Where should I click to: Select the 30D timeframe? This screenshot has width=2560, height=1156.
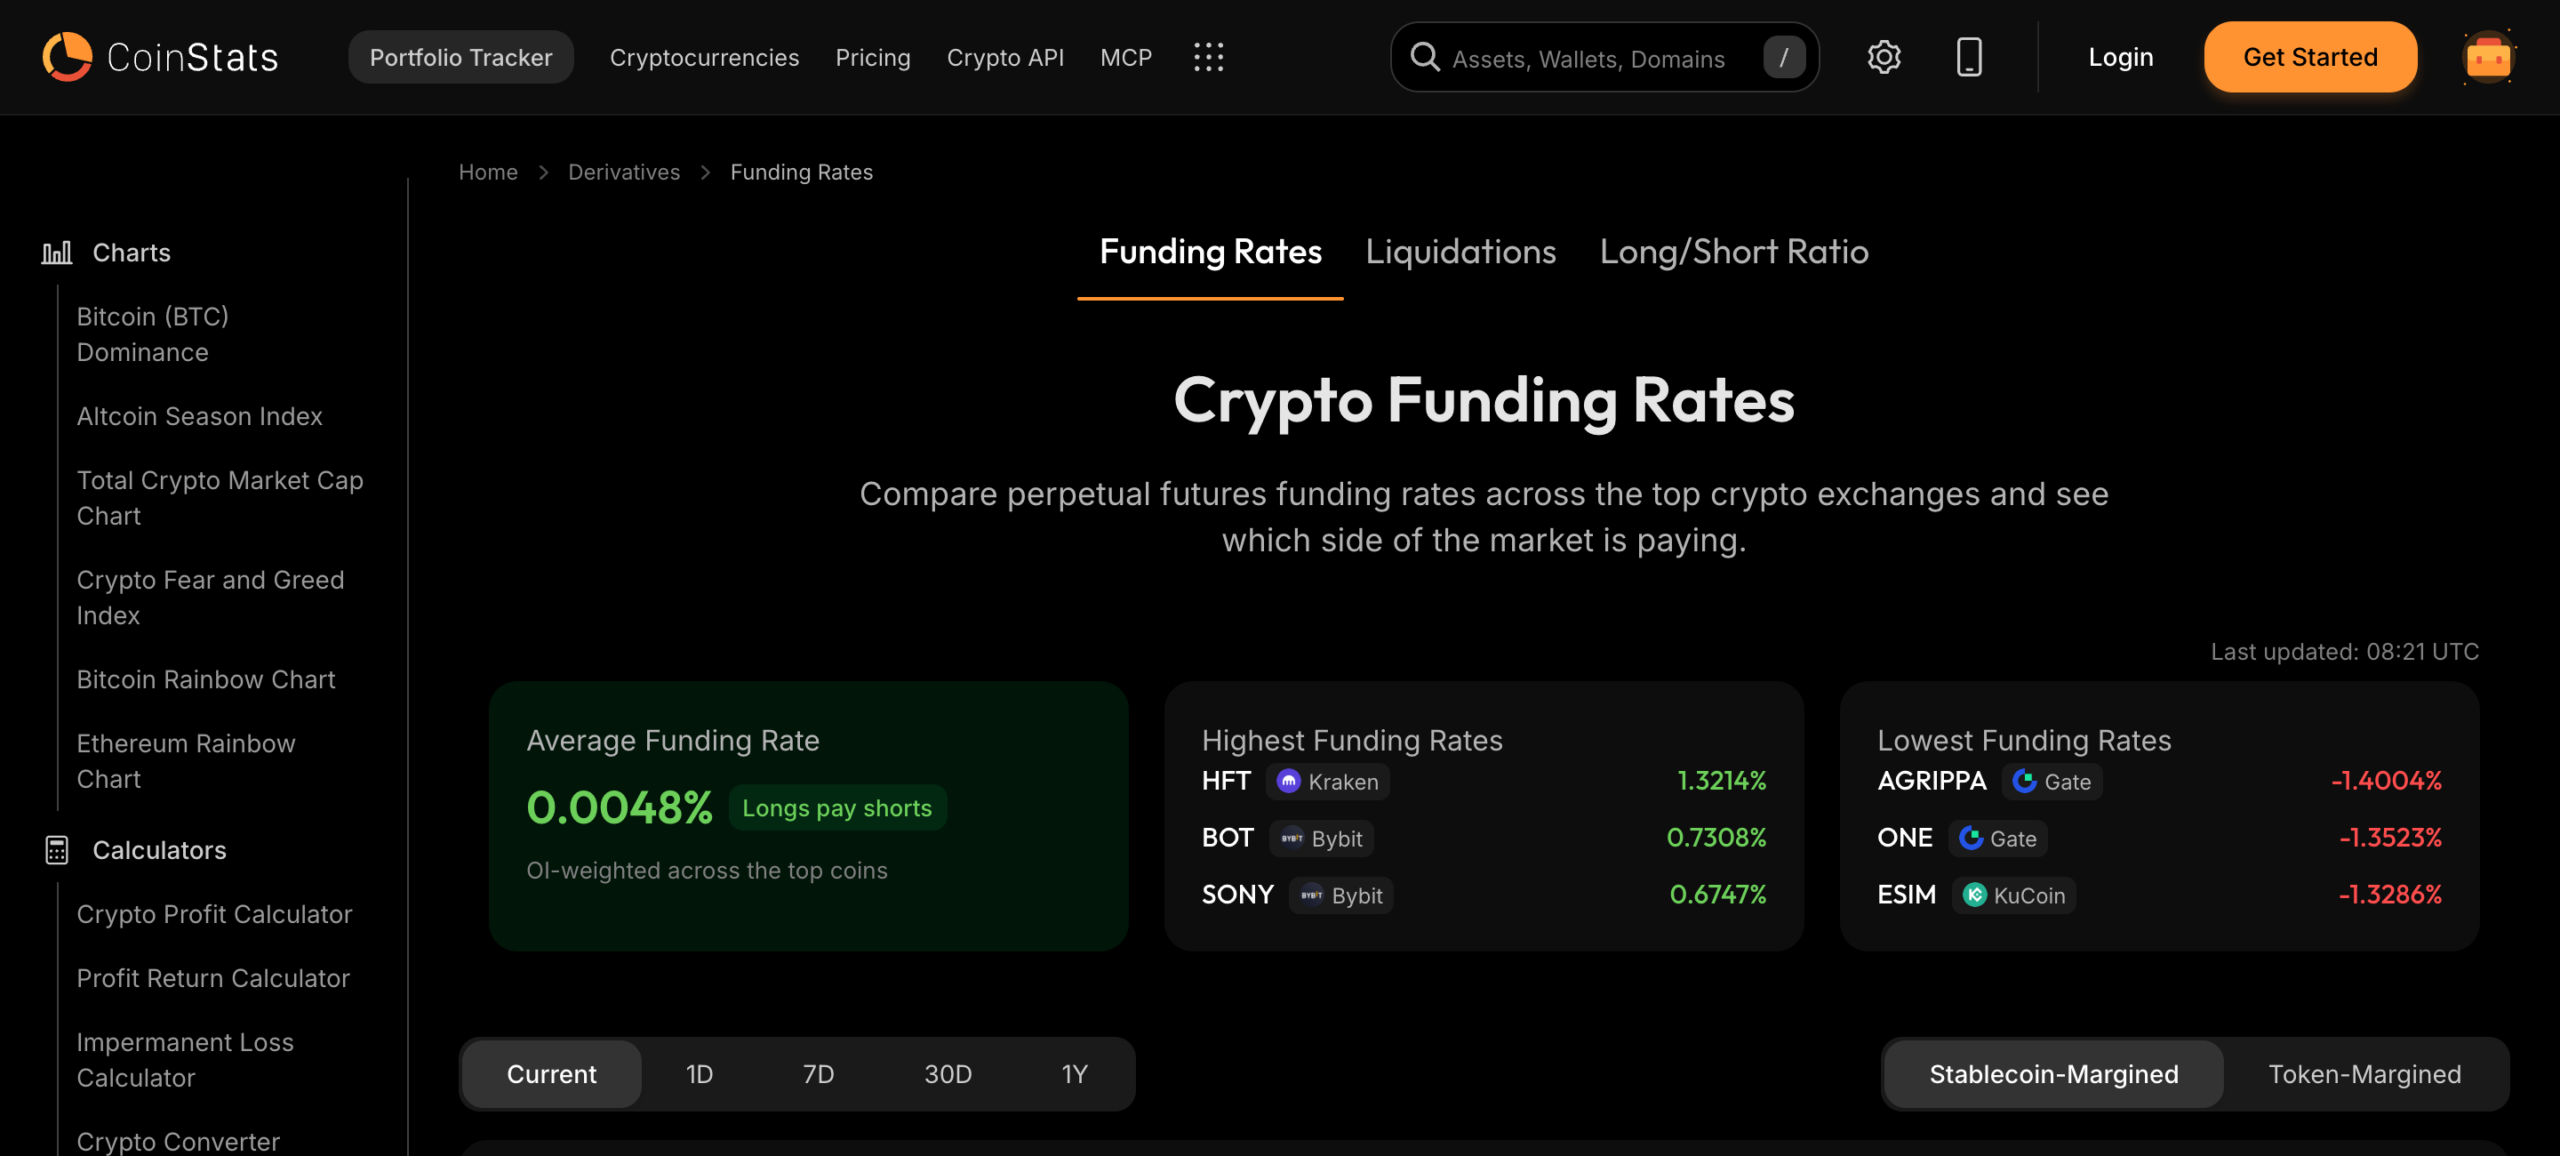pyautogui.click(x=948, y=1074)
